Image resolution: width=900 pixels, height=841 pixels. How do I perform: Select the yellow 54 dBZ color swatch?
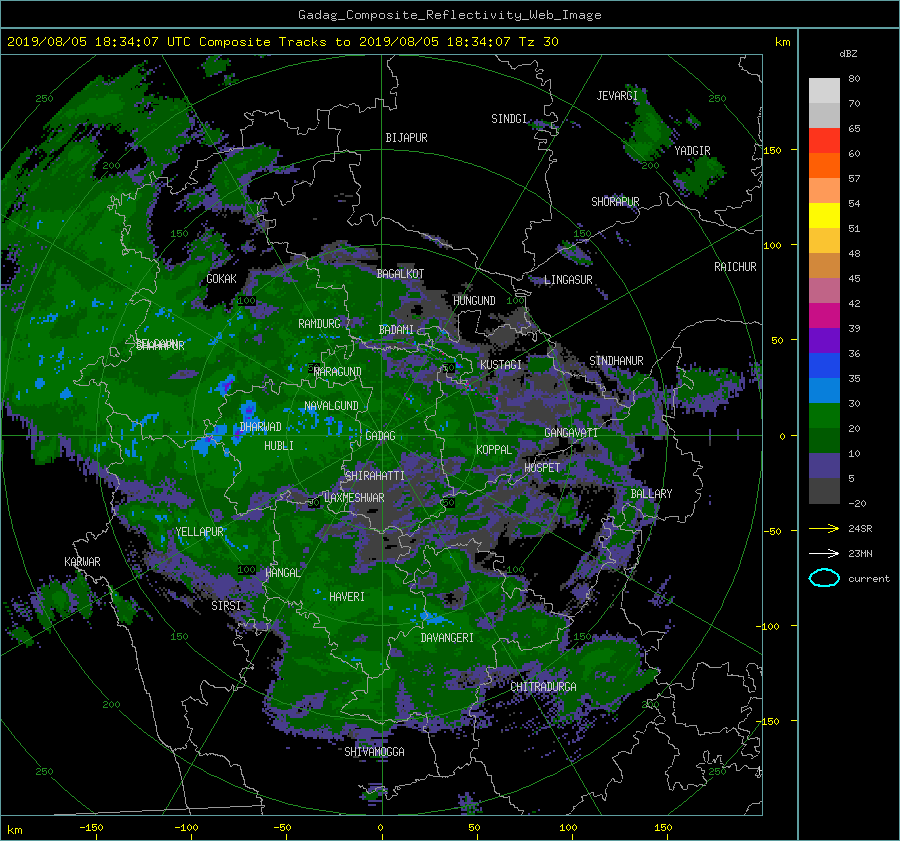tap(824, 215)
